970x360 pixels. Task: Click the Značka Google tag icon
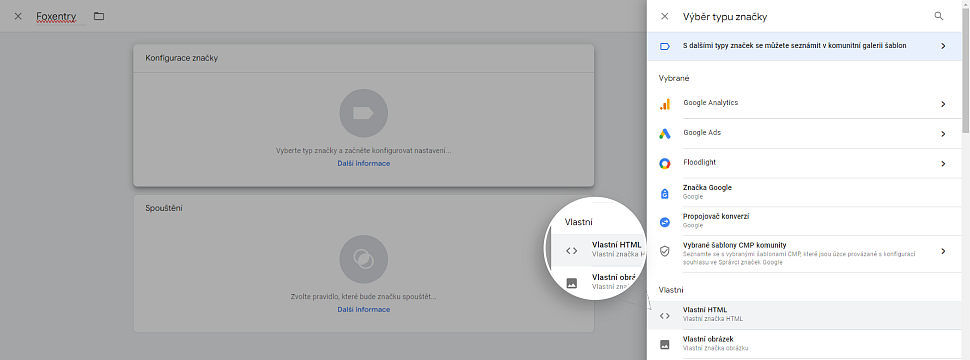coord(665,193)
